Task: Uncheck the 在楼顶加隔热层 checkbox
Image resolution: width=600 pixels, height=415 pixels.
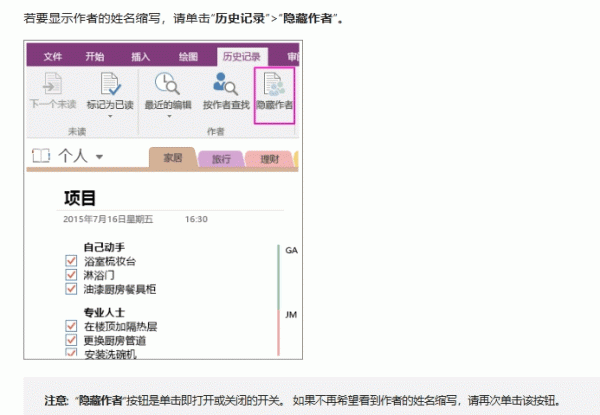Action: coord(71,326)
